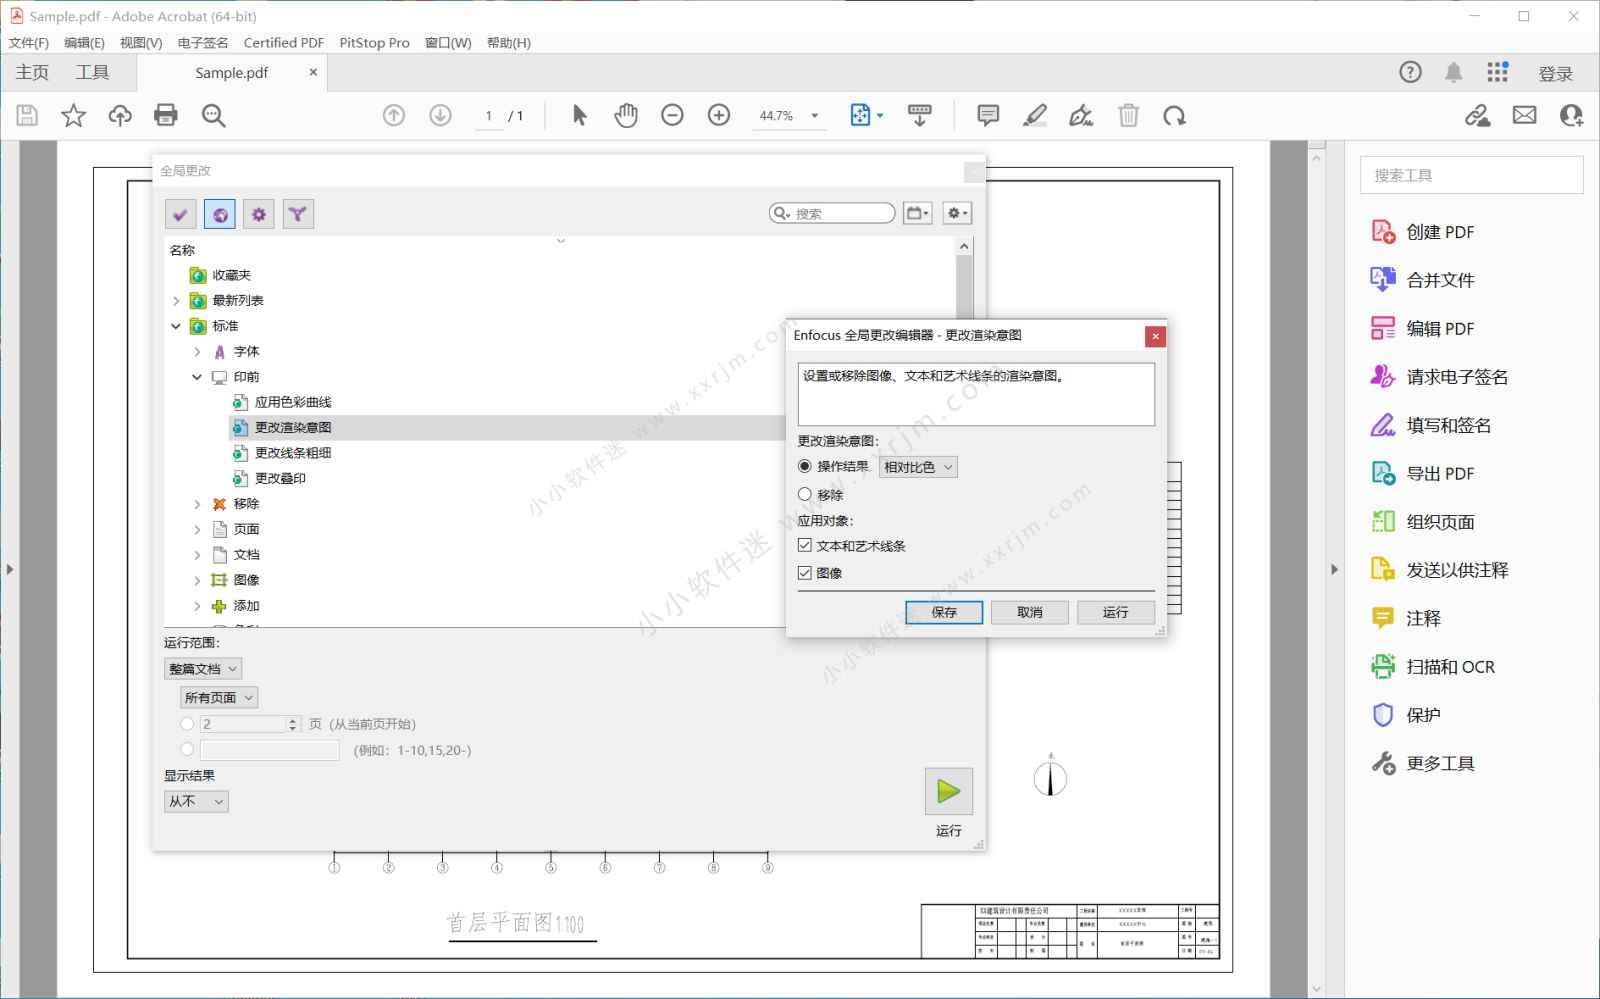Screen dimensions: 1600x999
Task: Select the 操作结果 radio button
Action: pos(805,466)
